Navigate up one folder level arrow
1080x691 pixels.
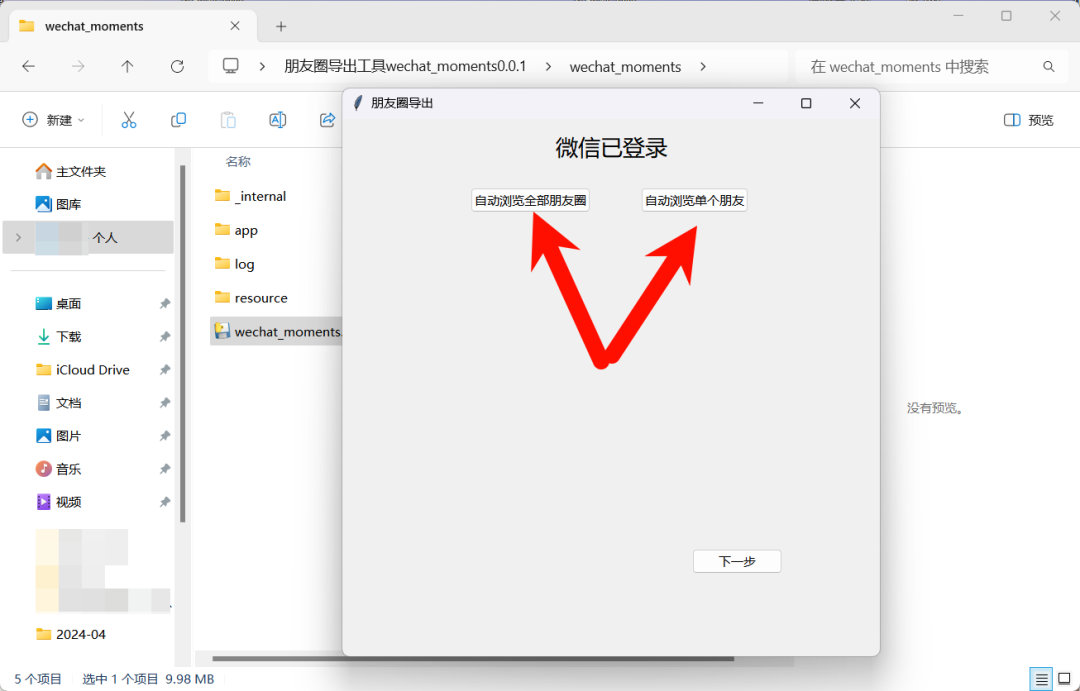pyautogui.click(x=127, y=67)
